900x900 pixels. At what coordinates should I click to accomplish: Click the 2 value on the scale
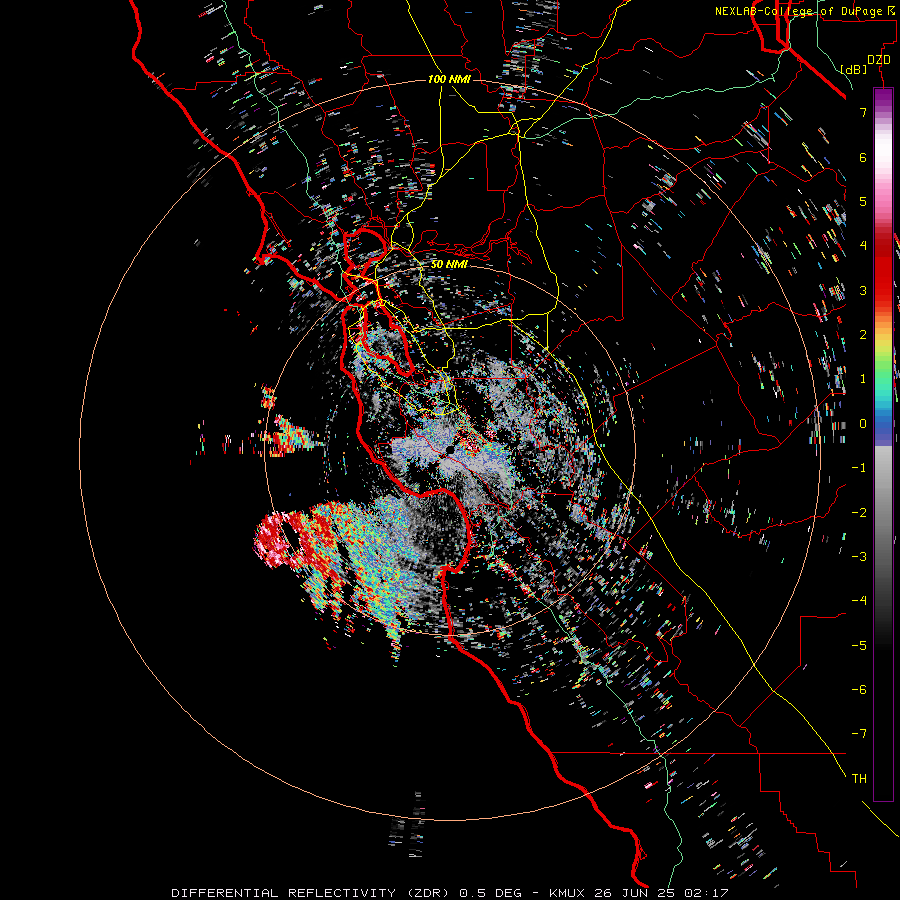coord(863,335)
